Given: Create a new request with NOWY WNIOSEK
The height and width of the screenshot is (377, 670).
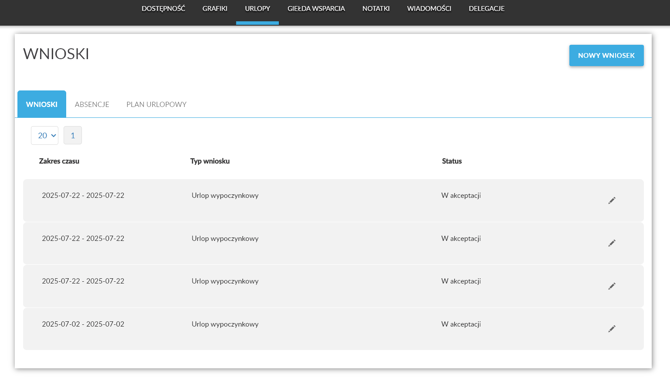Looking at the screenshot, I should [x=606, y=56].
